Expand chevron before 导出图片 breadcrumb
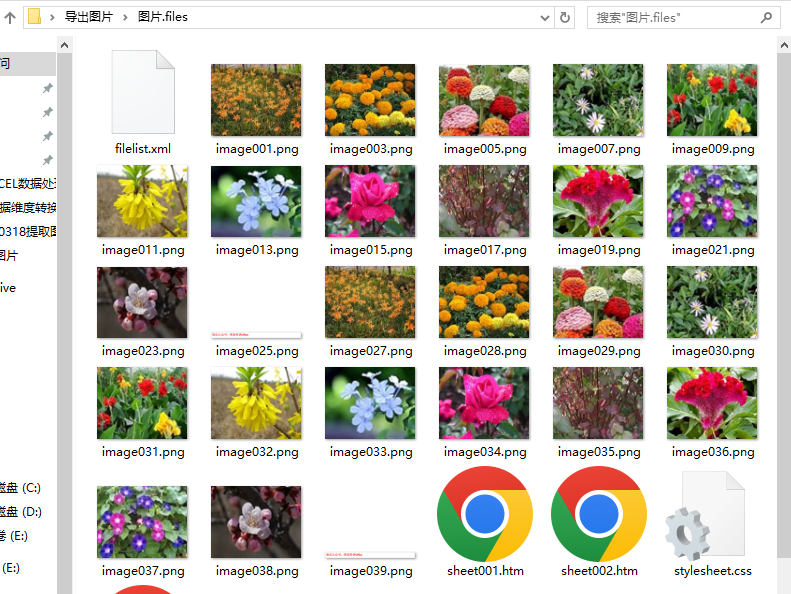The height and width of the screenshot is (594, 791). tap(52, 18)
